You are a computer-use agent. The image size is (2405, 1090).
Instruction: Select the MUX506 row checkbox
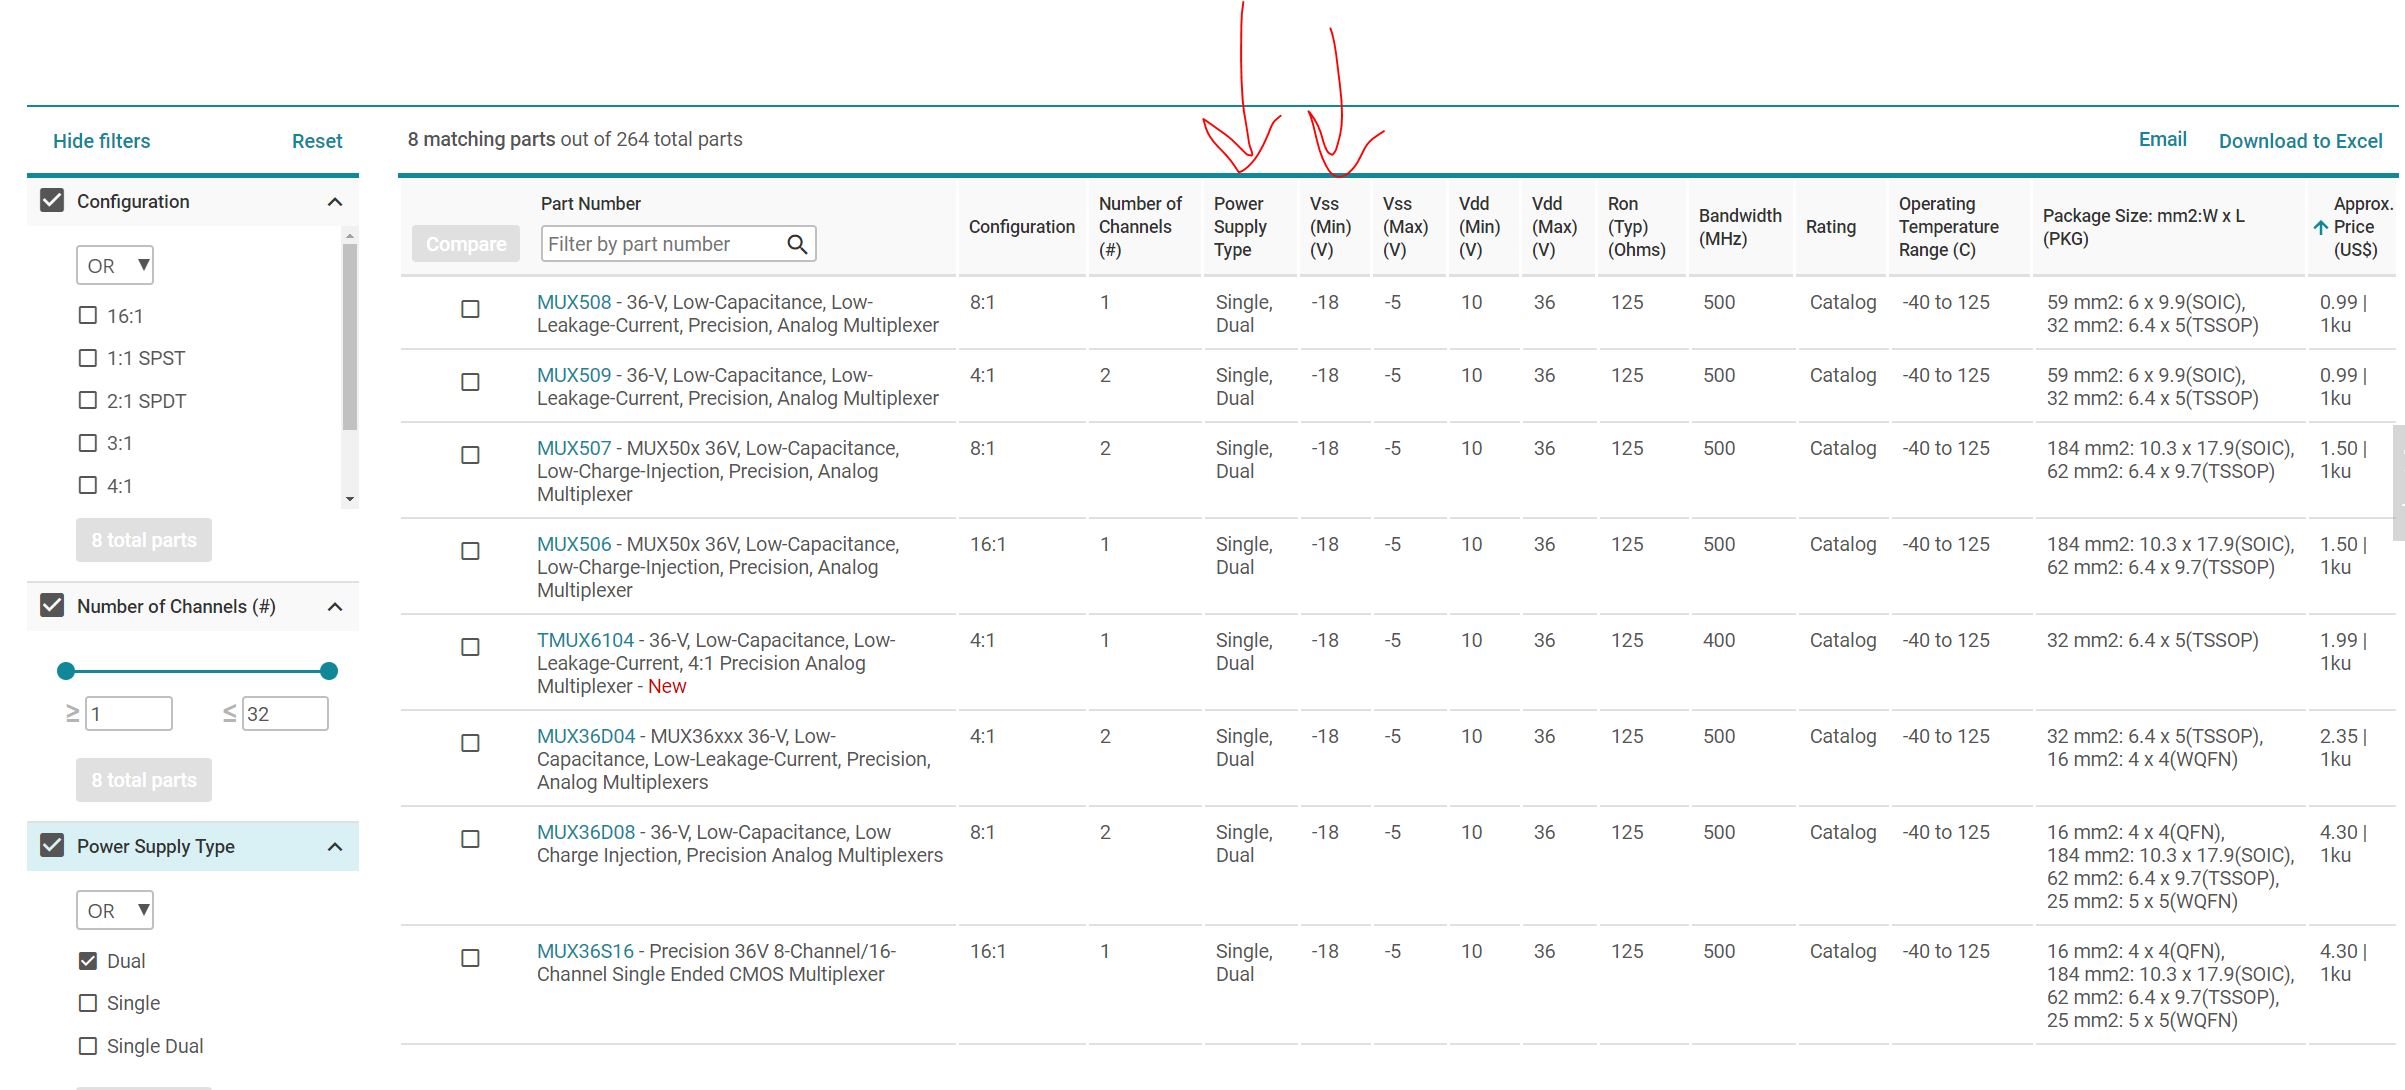pos(470,551)
